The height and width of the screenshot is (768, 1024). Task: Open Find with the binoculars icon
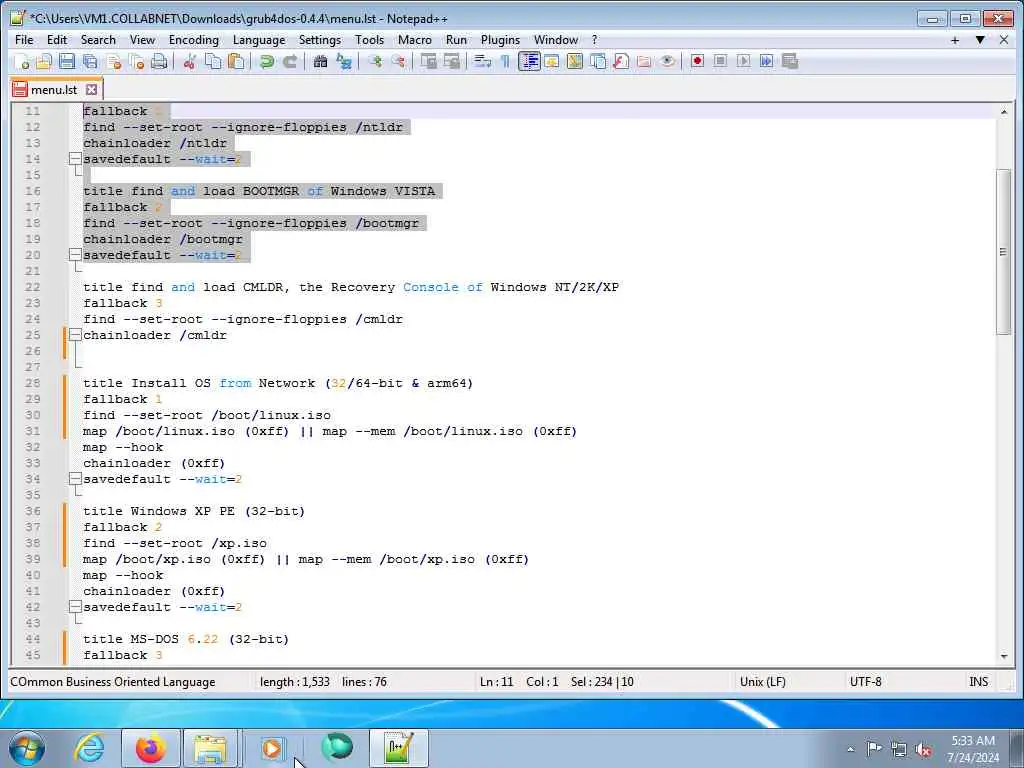pyautogui.click(x=320, y=61)
